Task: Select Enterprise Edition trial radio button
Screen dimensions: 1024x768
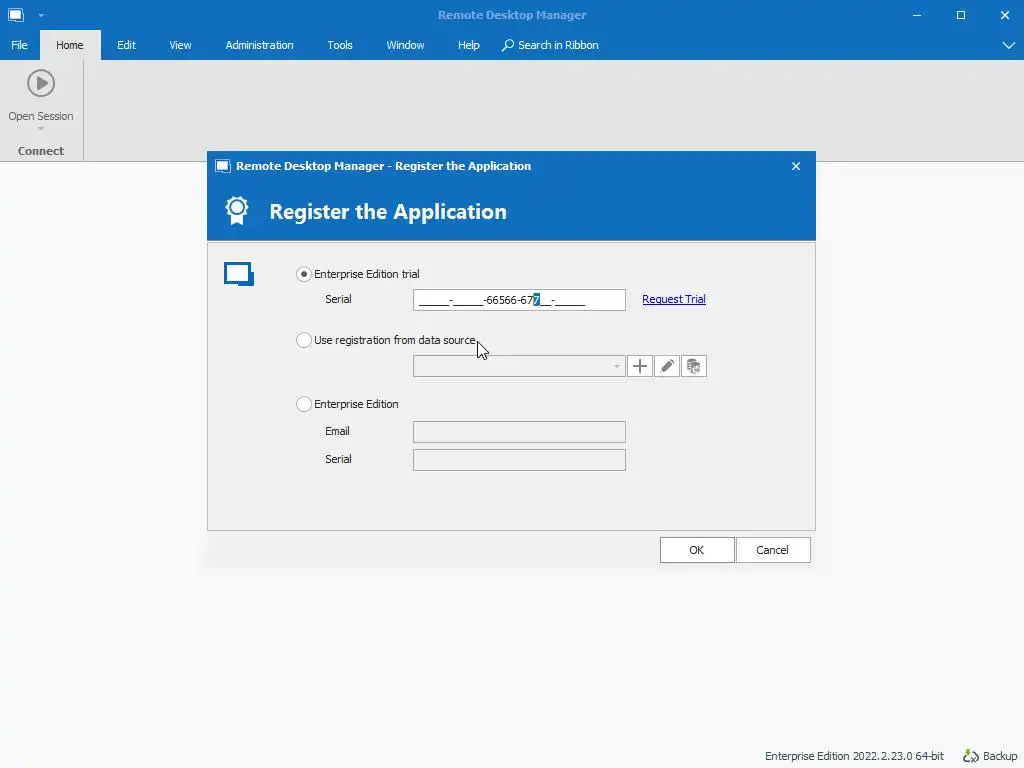Action: pyautogui.click(x=304, y=274)
